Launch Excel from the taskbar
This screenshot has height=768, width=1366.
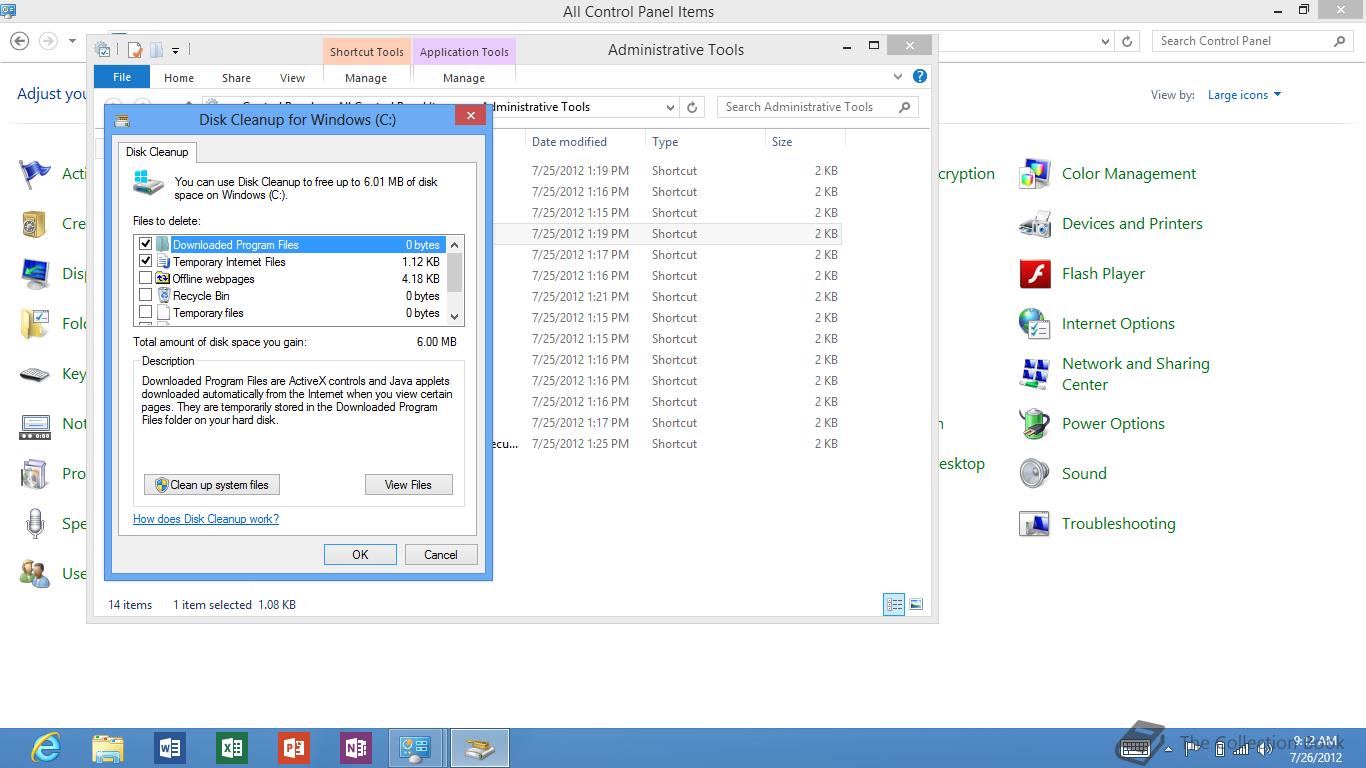232,748
